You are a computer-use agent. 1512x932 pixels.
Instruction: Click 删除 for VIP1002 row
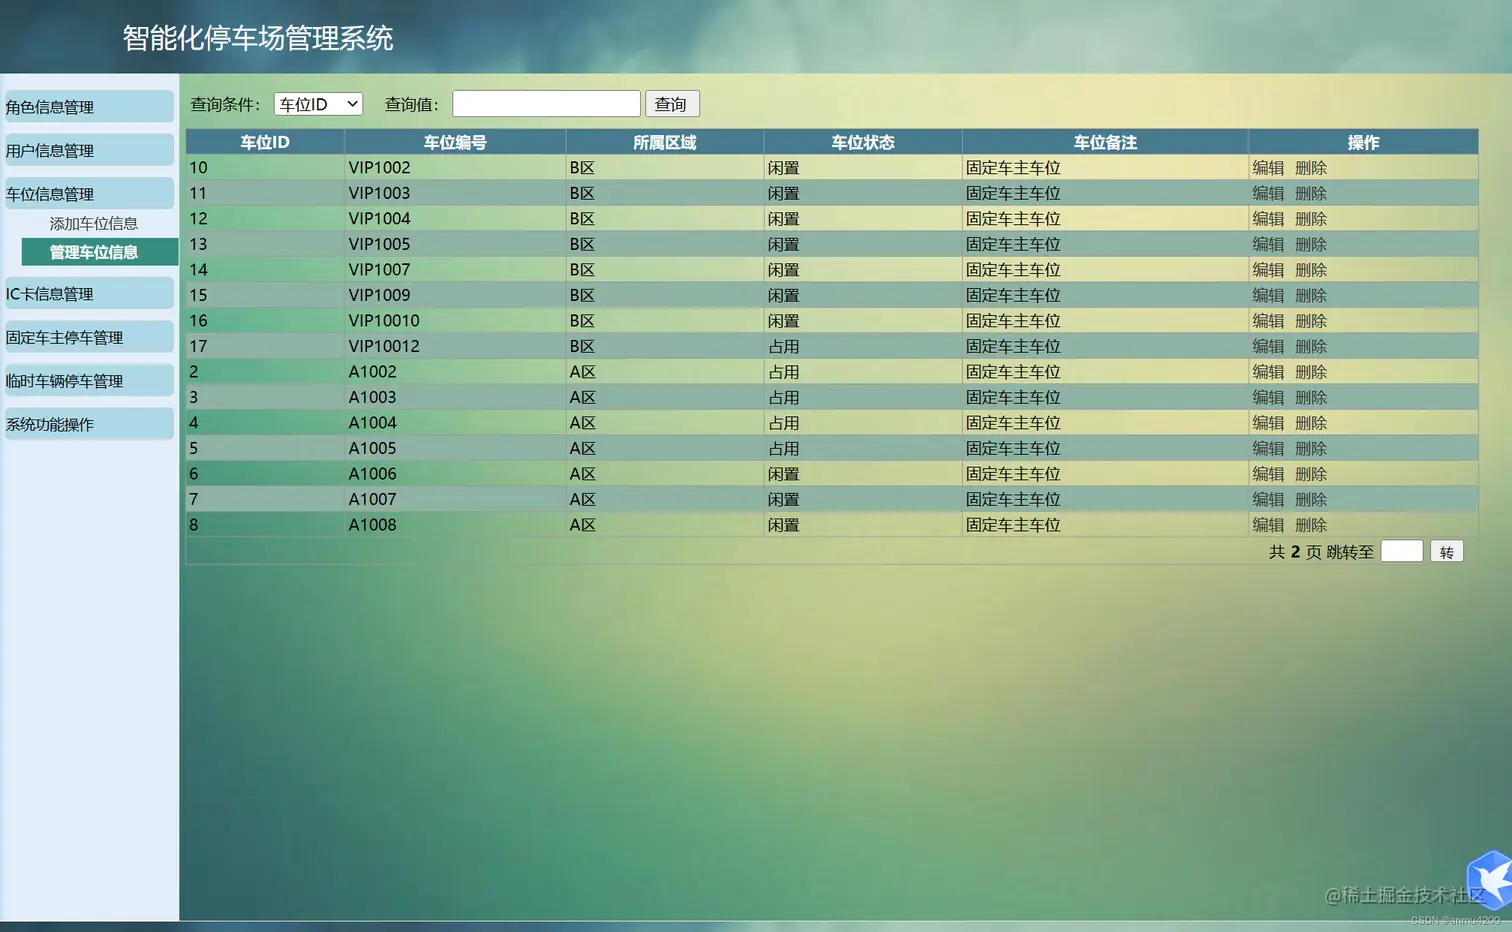[x=1311, y=168]
